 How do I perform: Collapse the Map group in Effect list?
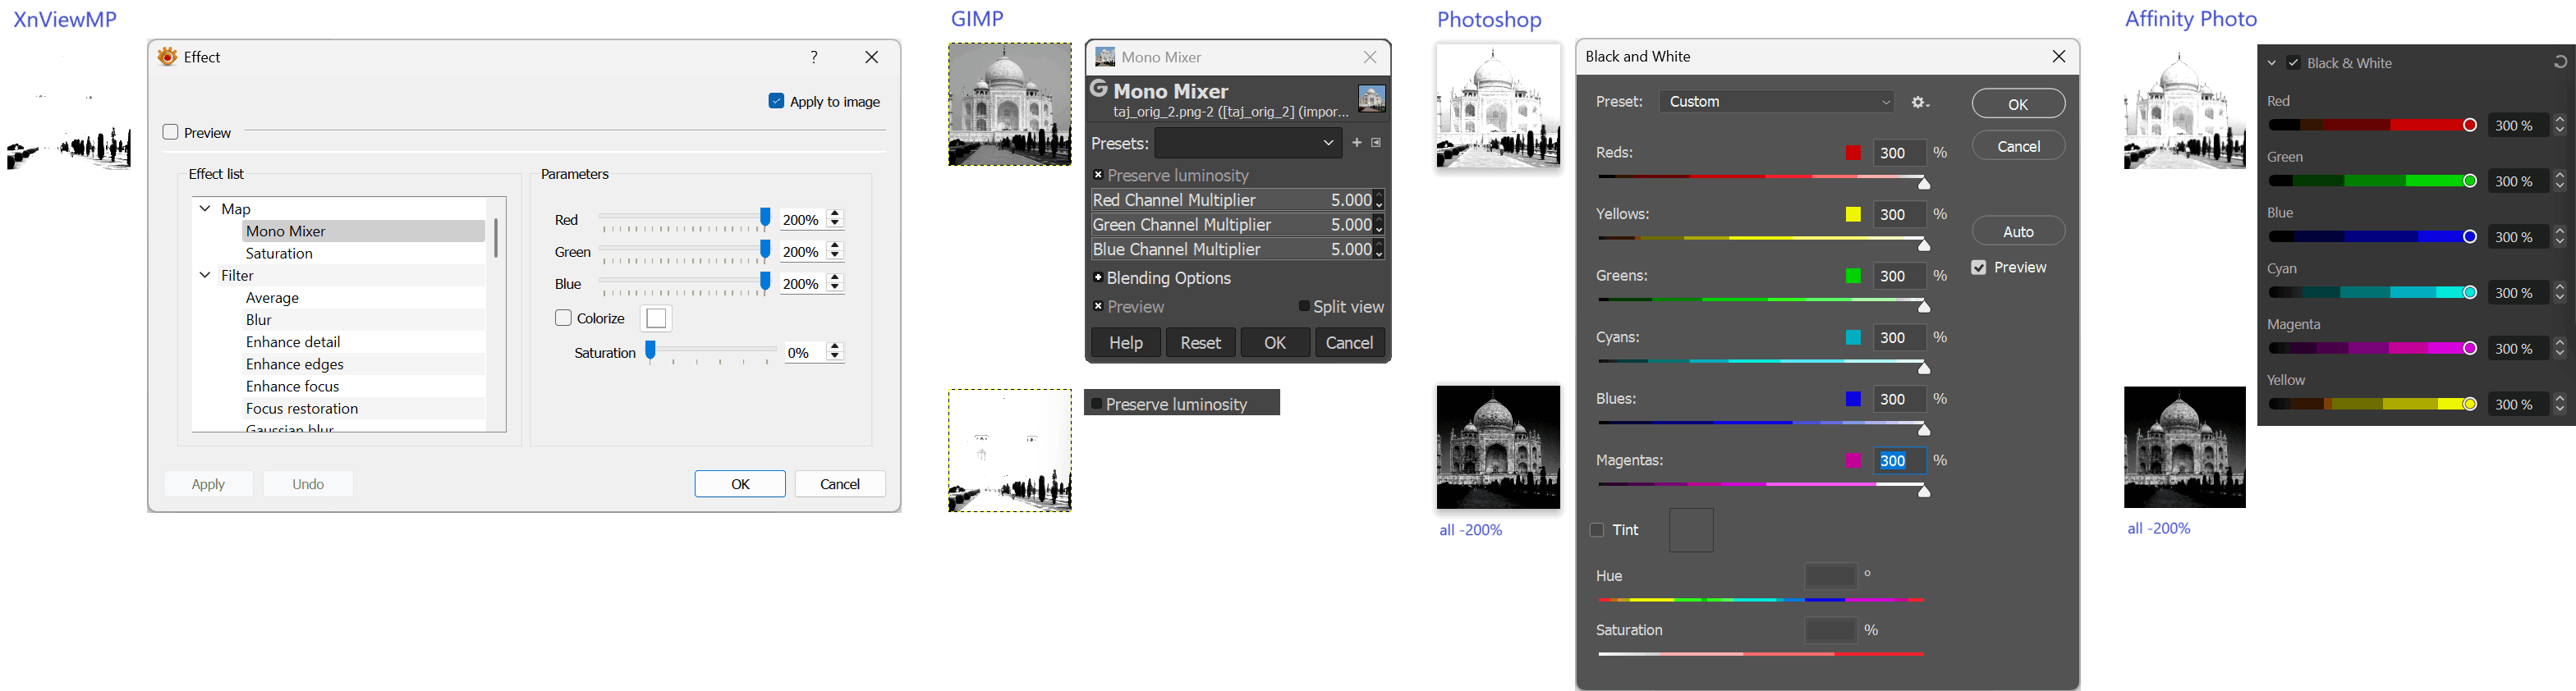(205, 208)
